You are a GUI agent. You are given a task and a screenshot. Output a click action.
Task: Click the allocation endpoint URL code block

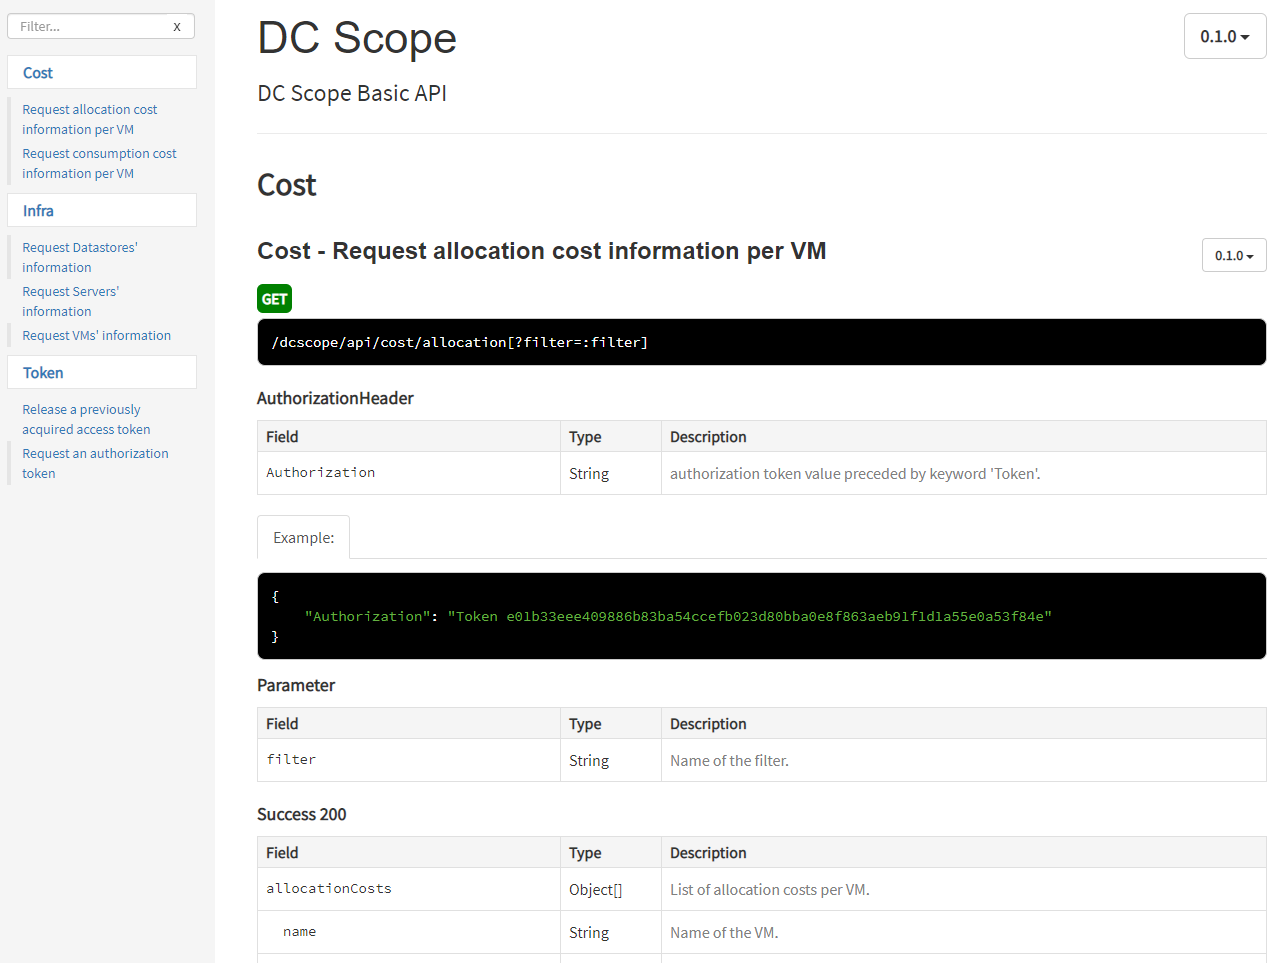760,343
